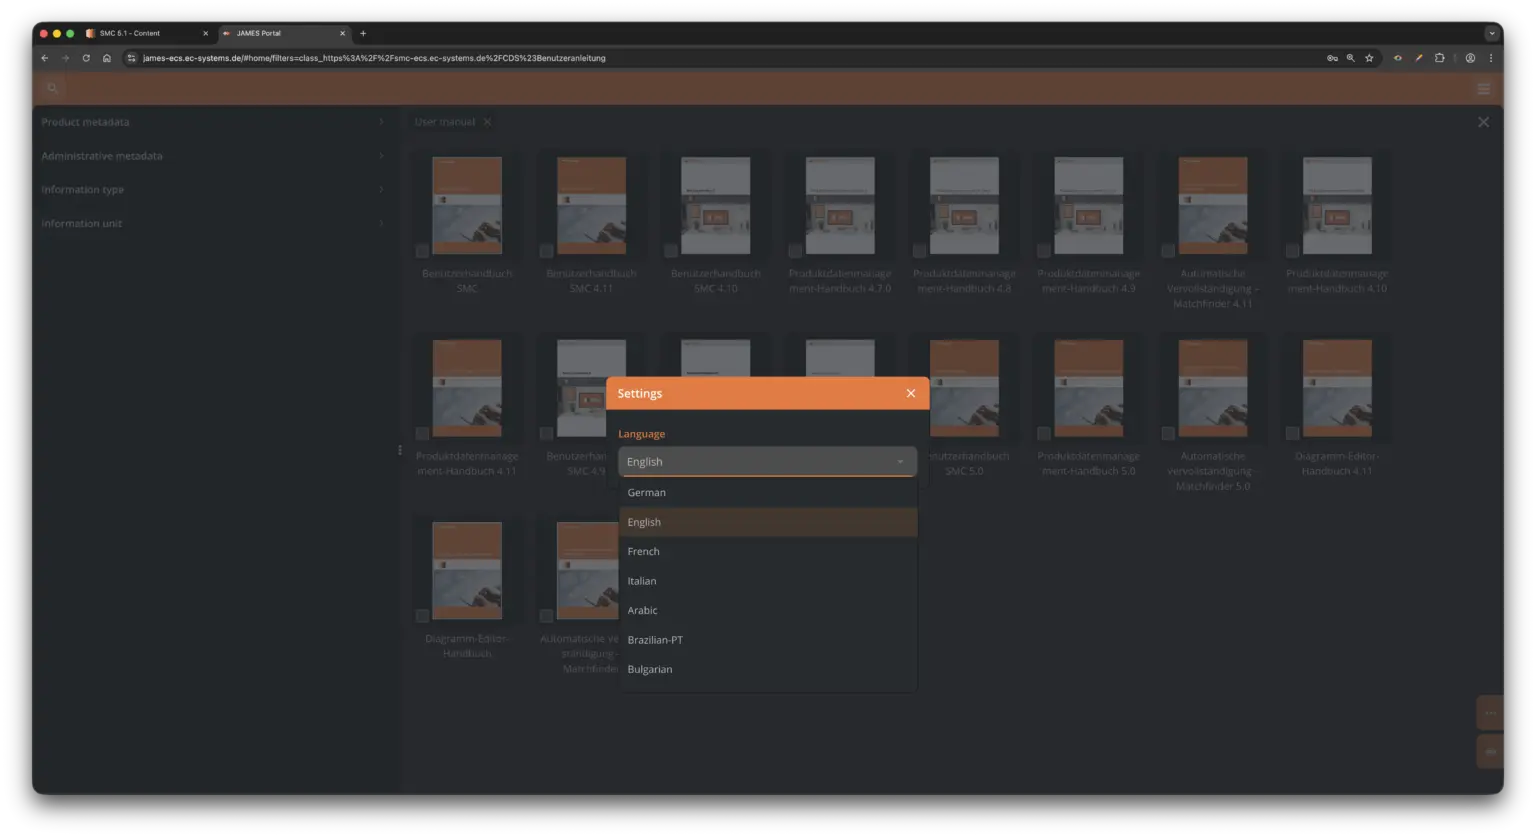Click the portal search magnifier icon

(53, 89)
